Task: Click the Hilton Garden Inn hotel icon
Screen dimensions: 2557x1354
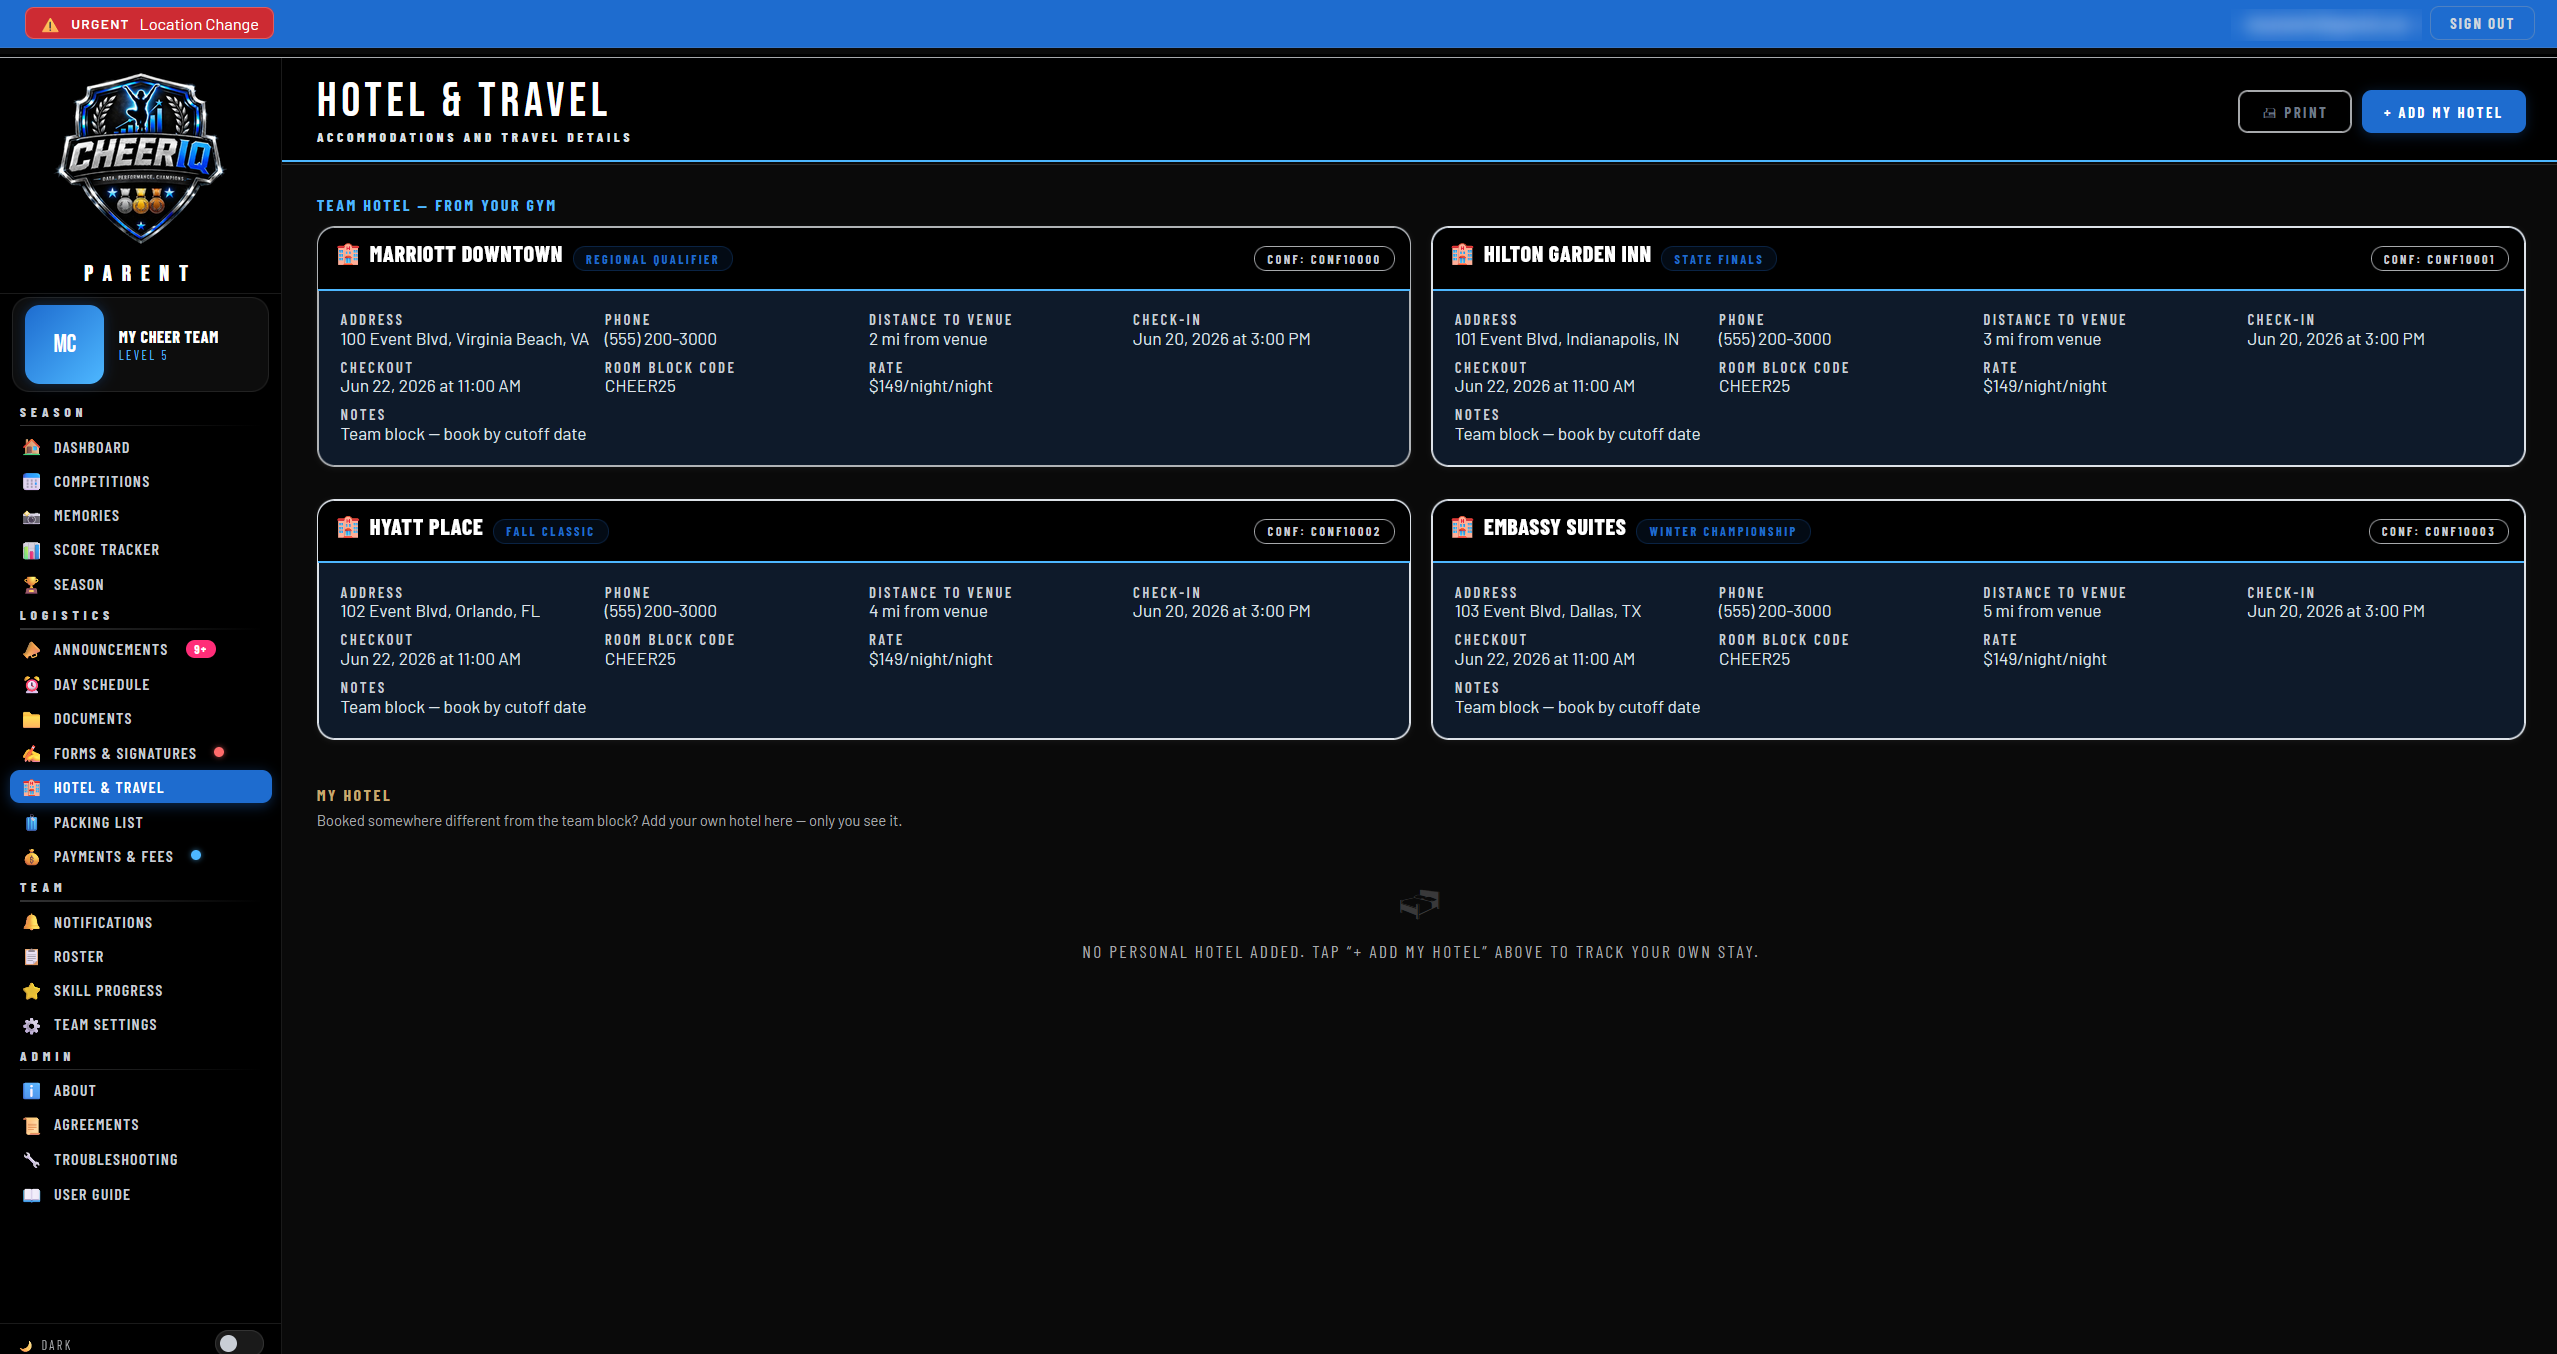Action: pos(1462,254)
